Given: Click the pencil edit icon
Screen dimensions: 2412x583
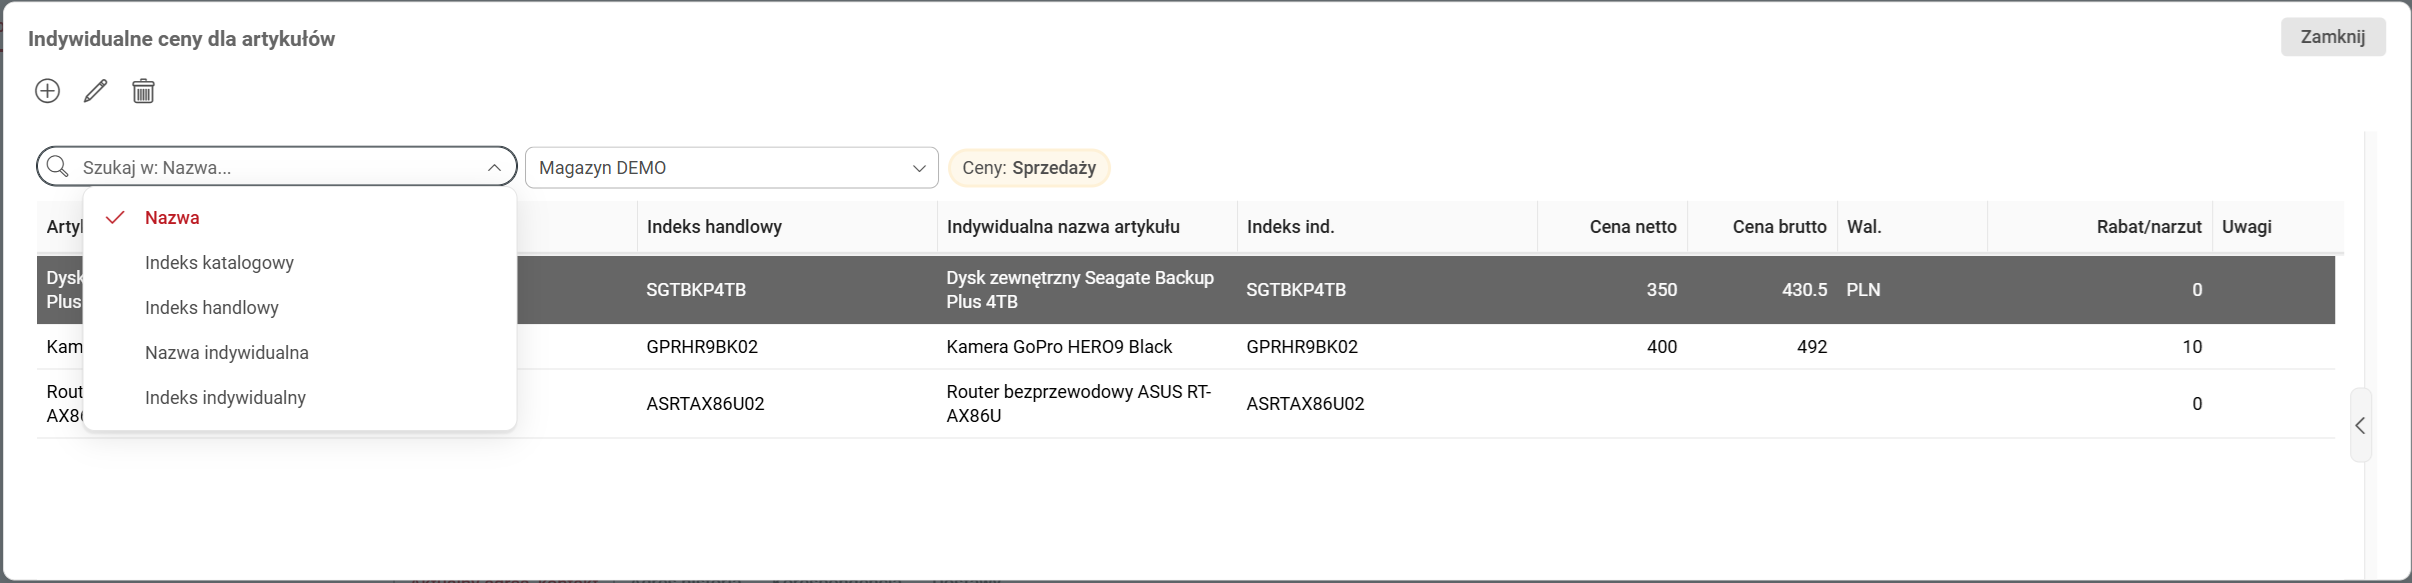Looking at the screenshot, I should click(x=95, y=91).
